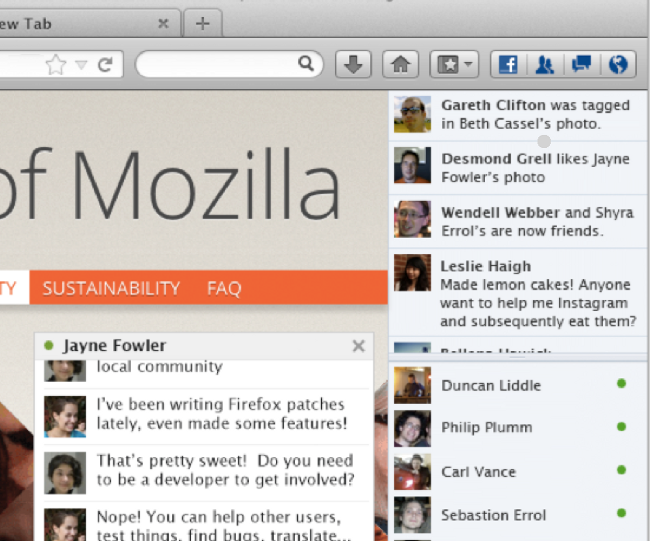Click the lemon cakes status text

tap(538, 303)
